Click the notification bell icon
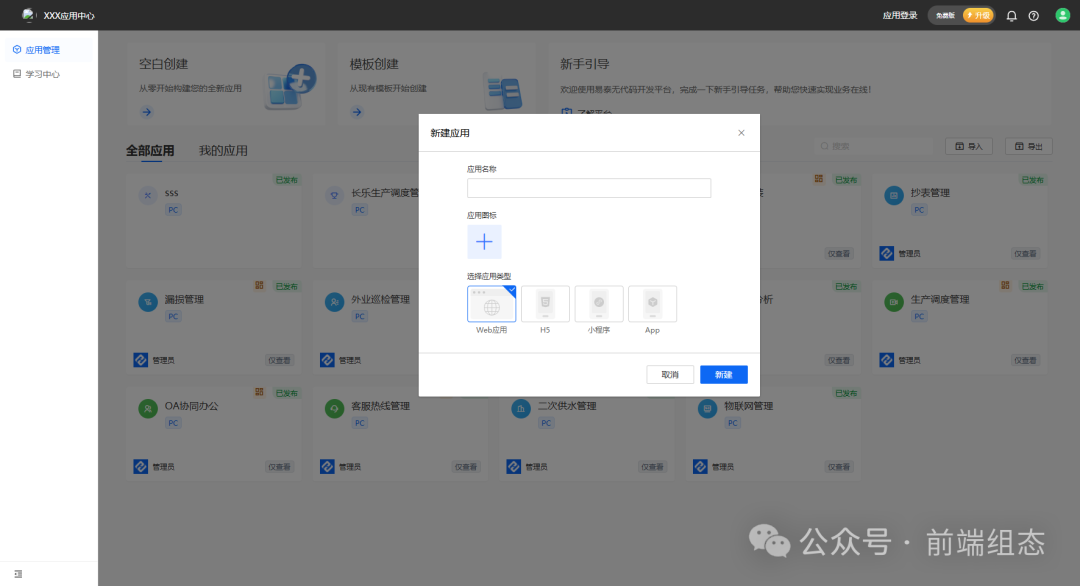The height and width of the screenshot is (586, 1080). point(1011,15)
